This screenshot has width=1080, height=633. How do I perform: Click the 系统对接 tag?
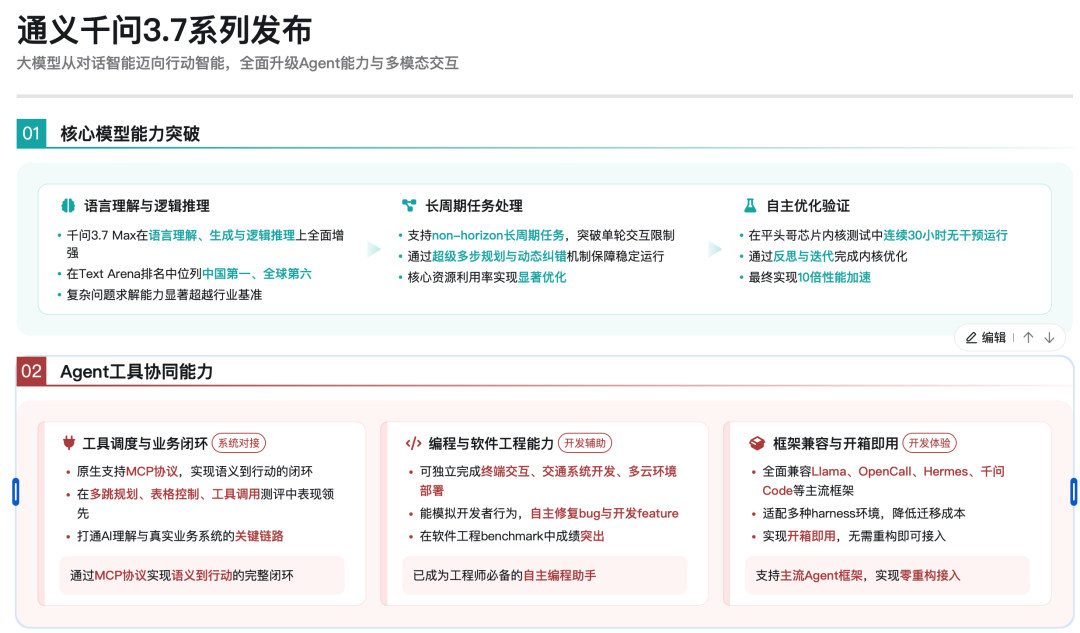pyautogui.click(x=239, y=443)
